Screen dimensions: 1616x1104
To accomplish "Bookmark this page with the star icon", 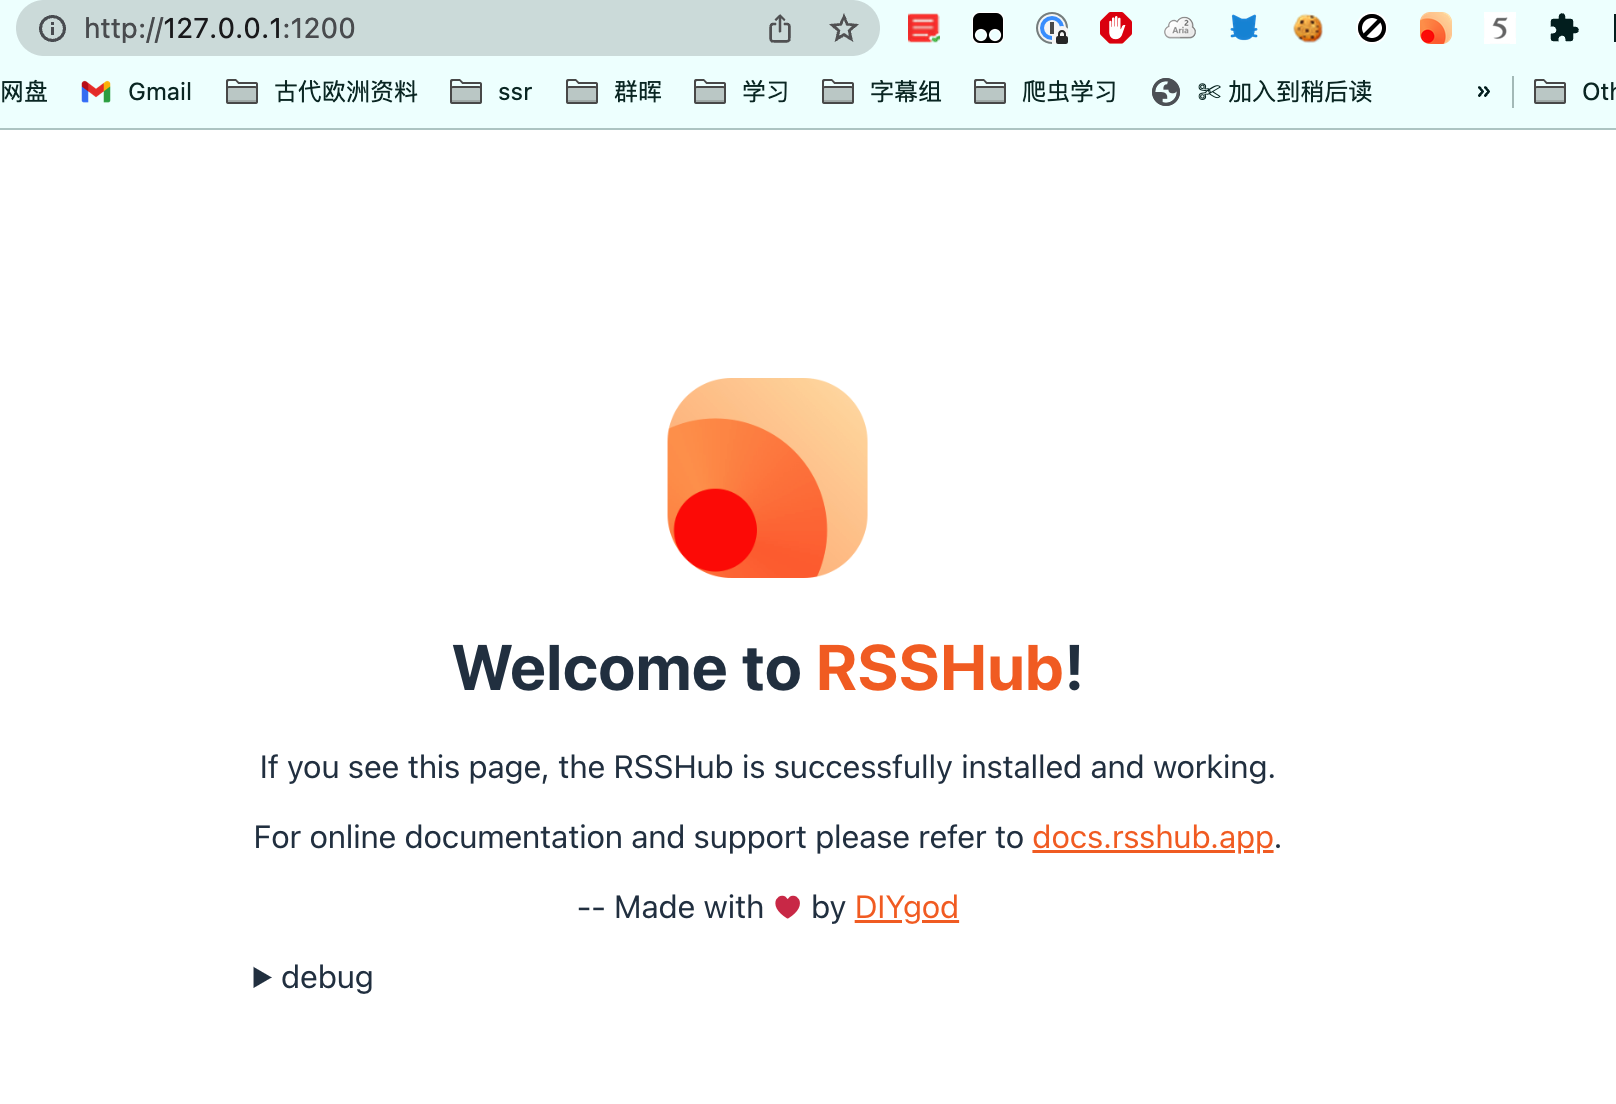I will coord(844,29).
